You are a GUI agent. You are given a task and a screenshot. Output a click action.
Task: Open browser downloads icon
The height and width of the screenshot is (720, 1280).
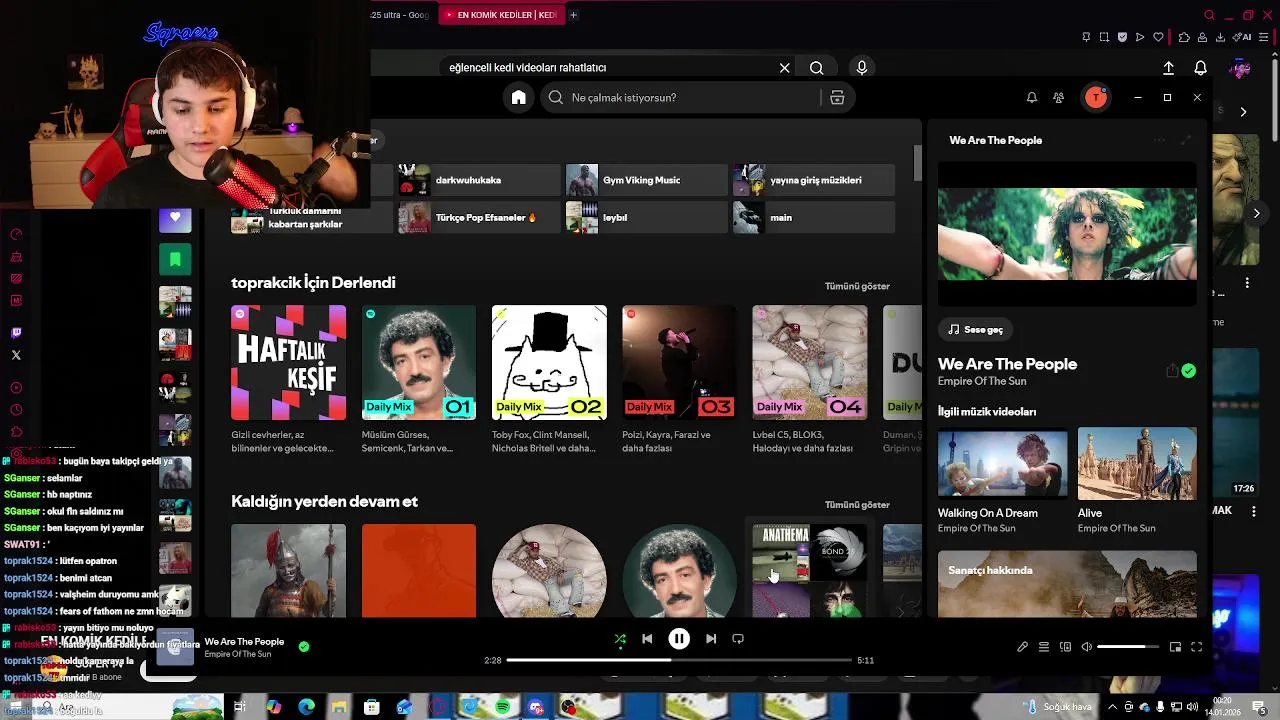1220,37
